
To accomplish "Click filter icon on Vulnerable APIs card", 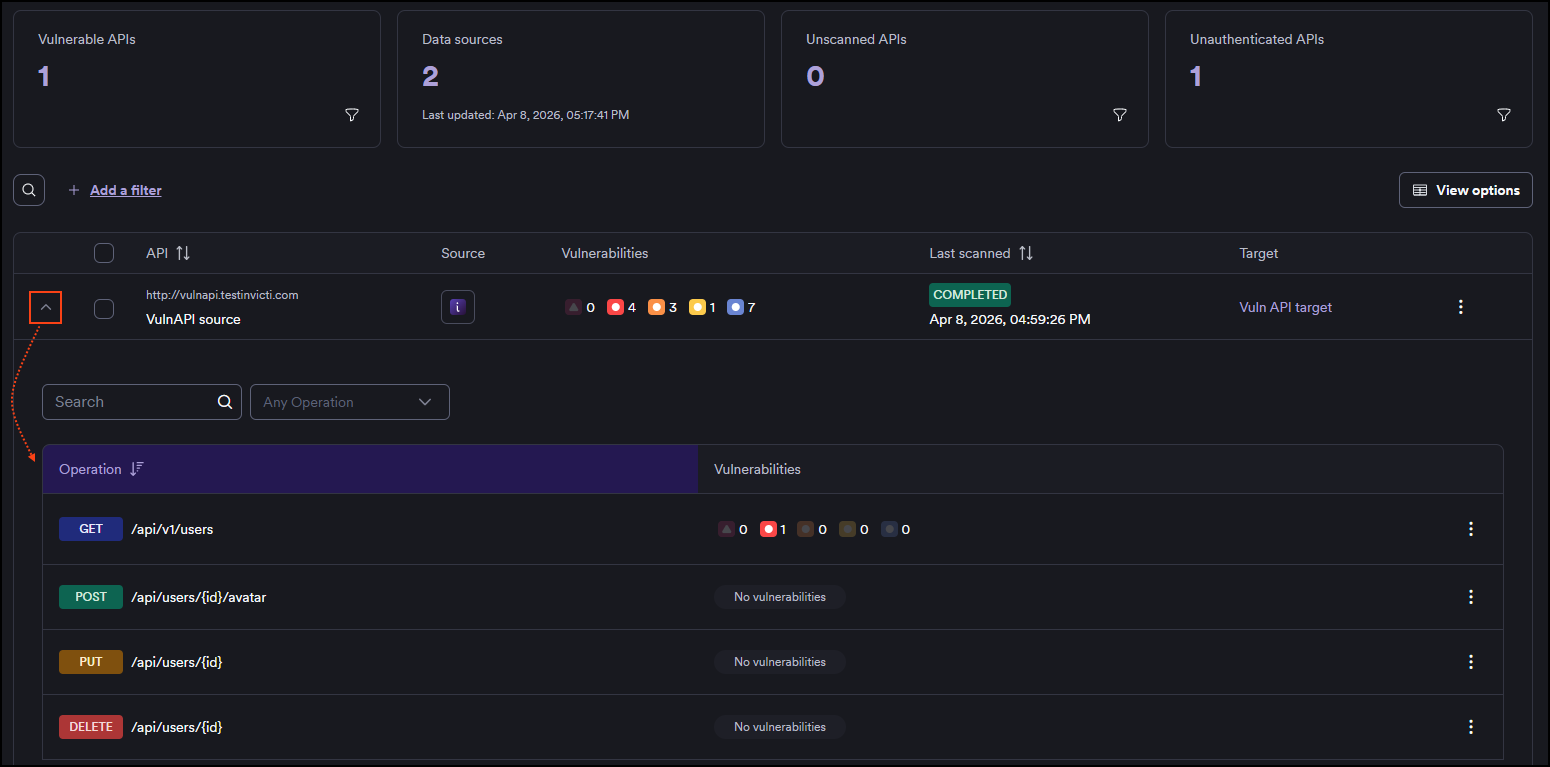I will [x=352, y=115].
